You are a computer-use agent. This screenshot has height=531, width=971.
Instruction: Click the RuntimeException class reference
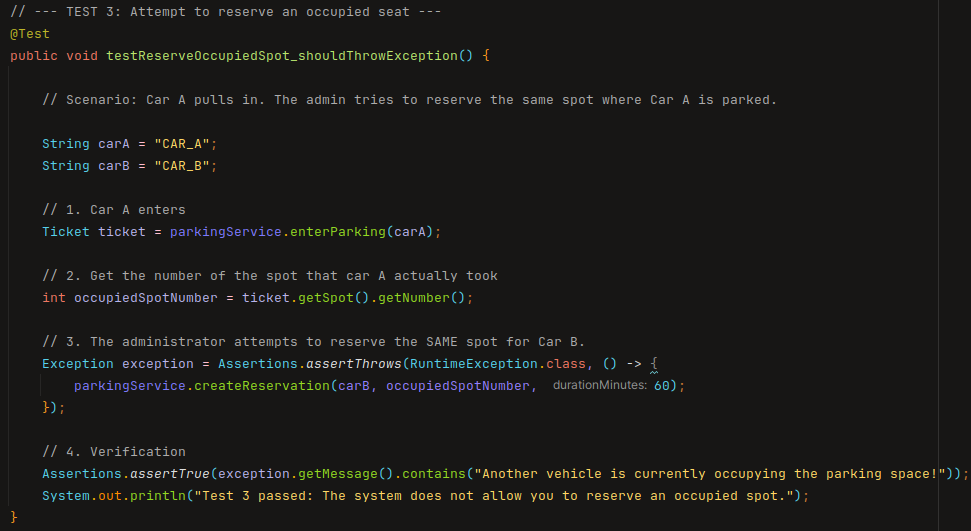474,364
